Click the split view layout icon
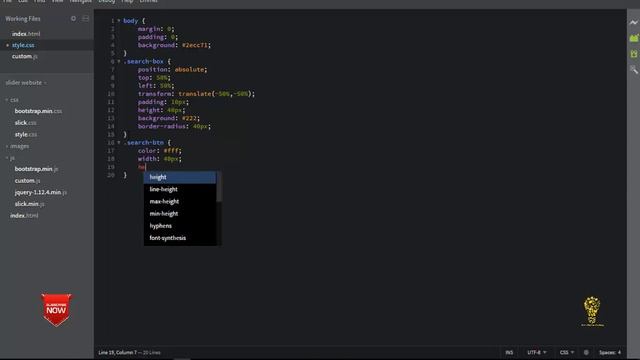The width and height of the screenshot is (640, 360). (x=85, y=18)
